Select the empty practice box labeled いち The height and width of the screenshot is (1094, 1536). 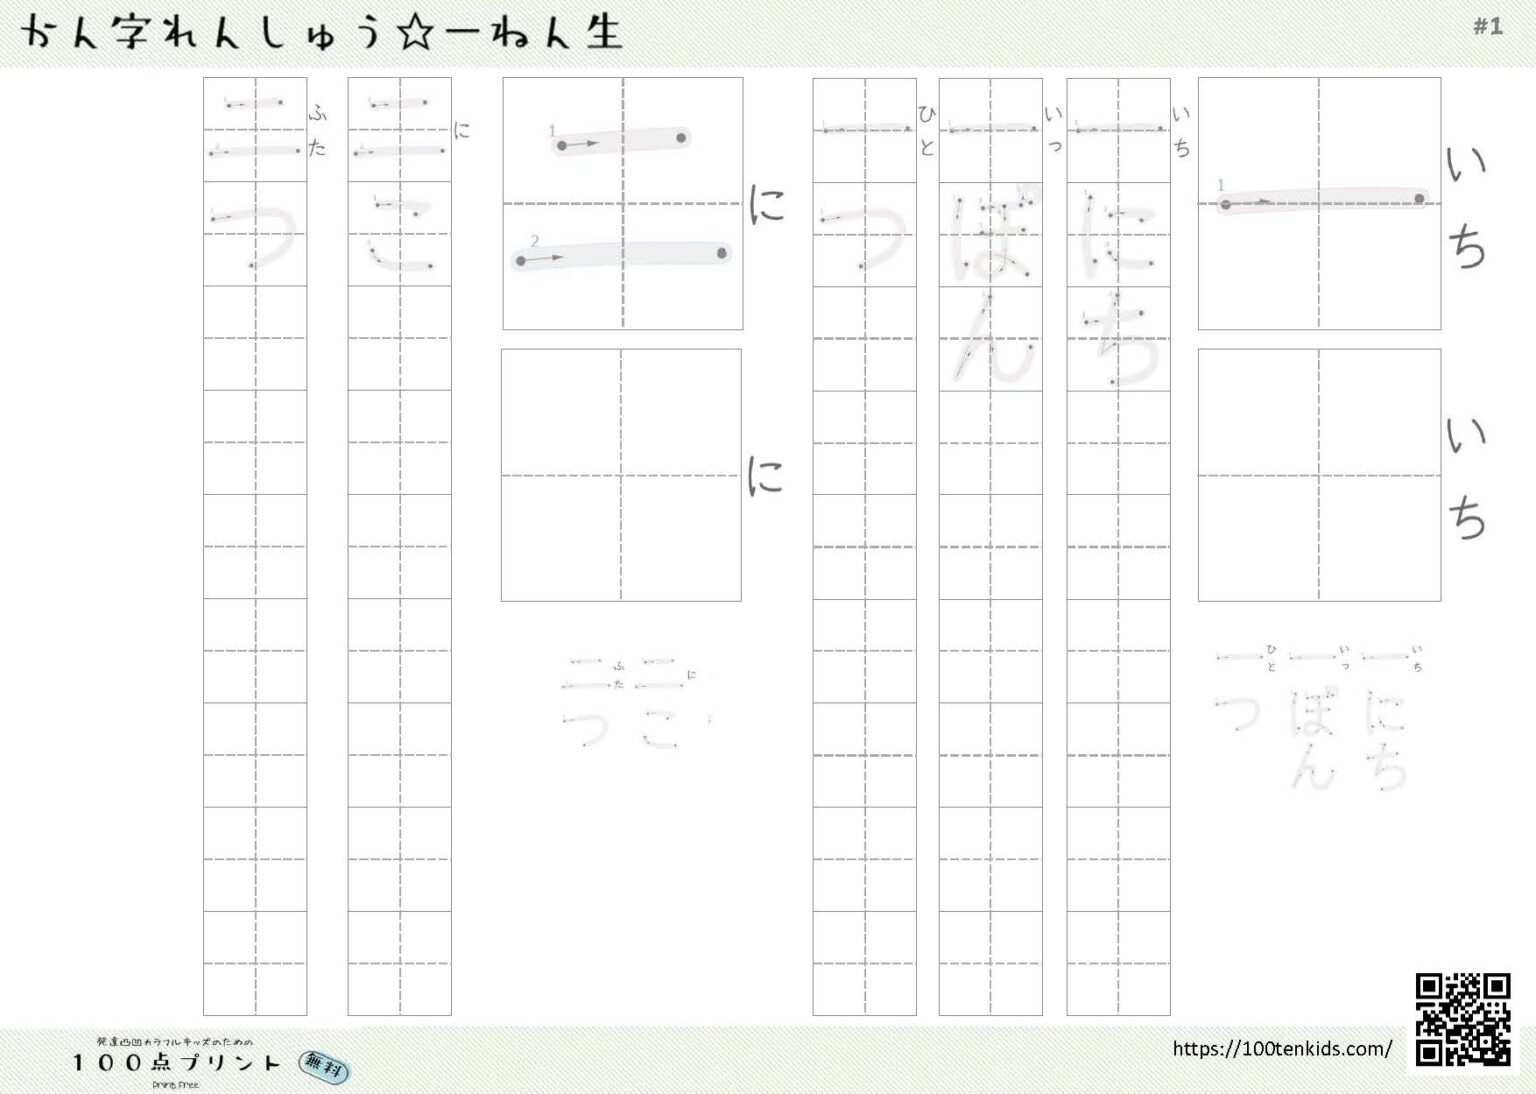tap(1319, 475)
